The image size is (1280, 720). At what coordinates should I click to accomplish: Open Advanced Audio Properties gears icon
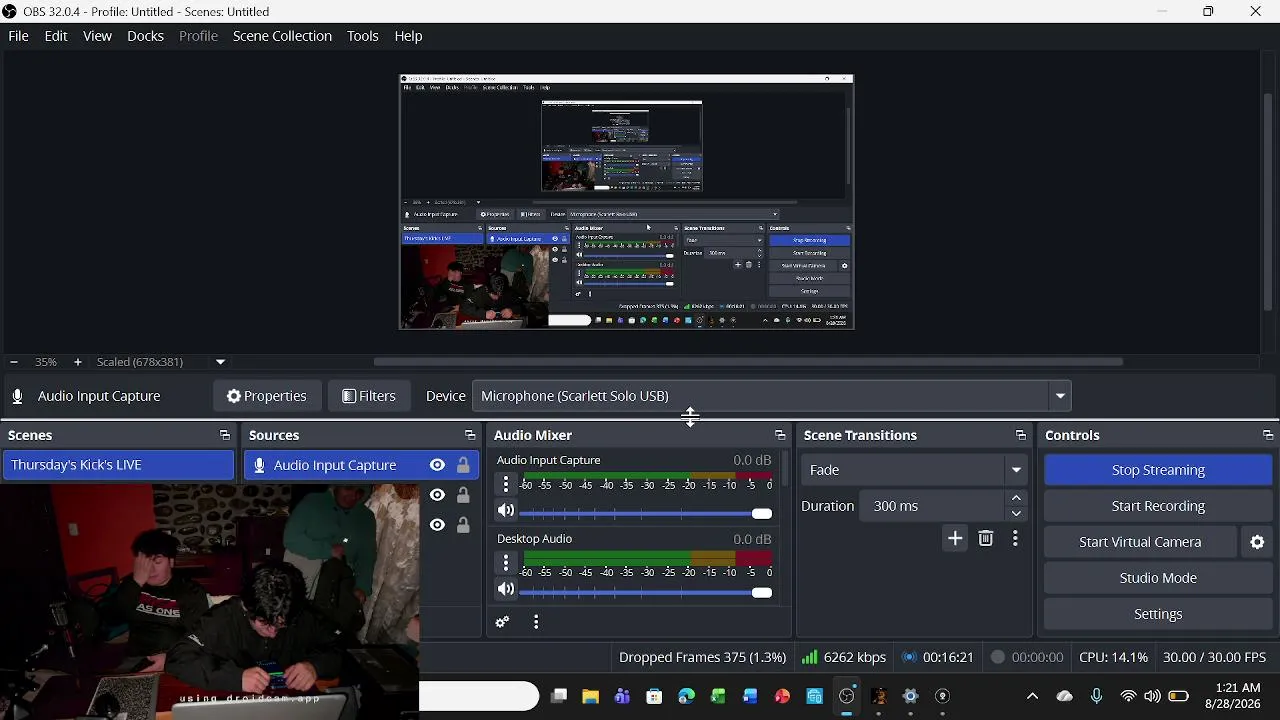(503, 622)
